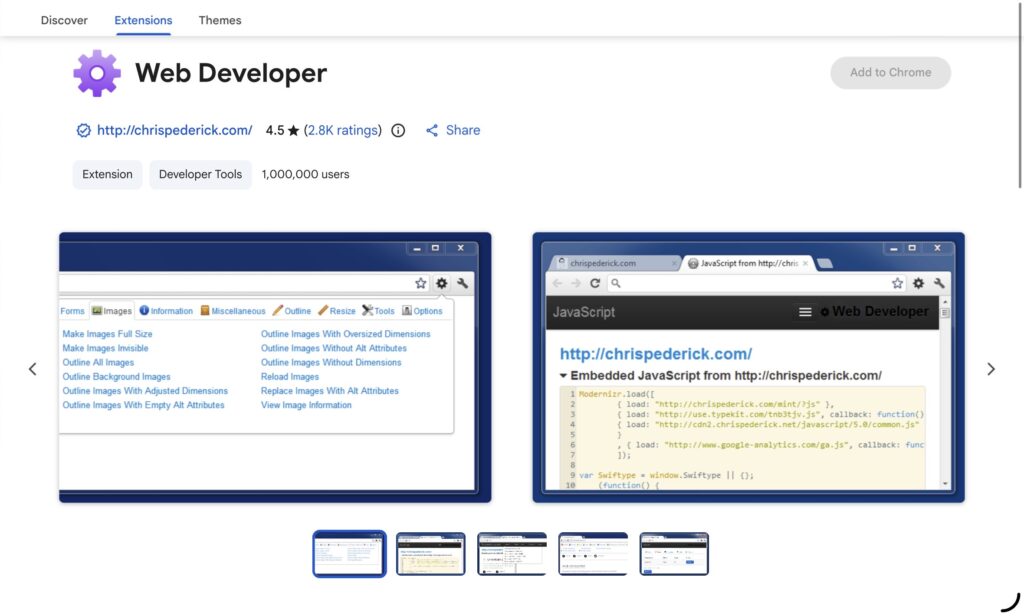Click the page's vertical scrollbar
Viewport: 1024px width, 616px height.
pos(1019,95)
